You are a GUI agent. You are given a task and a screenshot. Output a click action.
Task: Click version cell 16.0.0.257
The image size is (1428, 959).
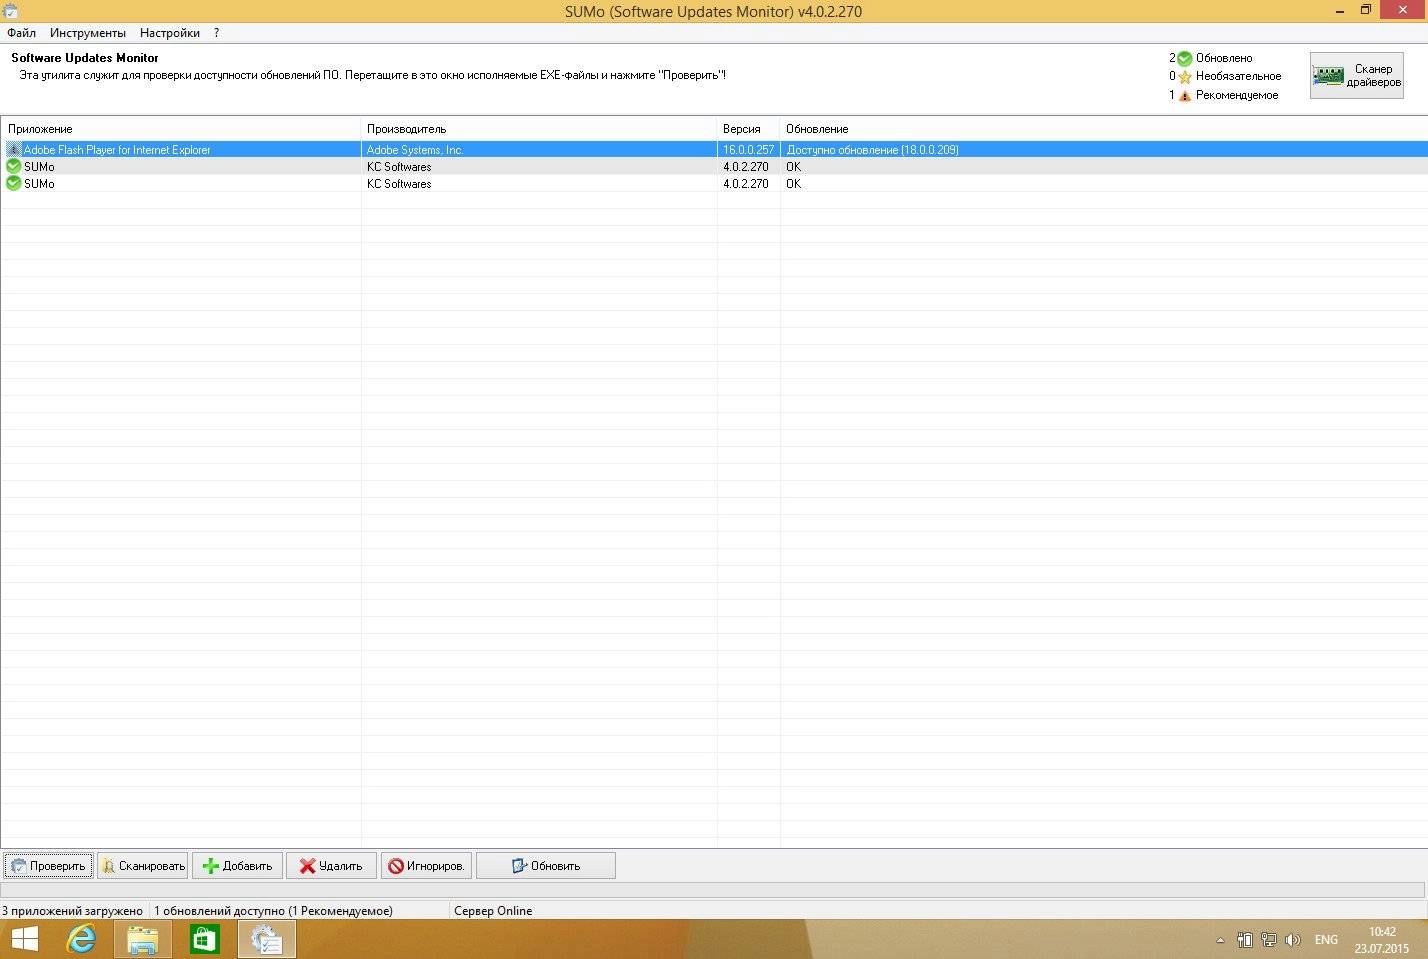[x=748, y=150]
